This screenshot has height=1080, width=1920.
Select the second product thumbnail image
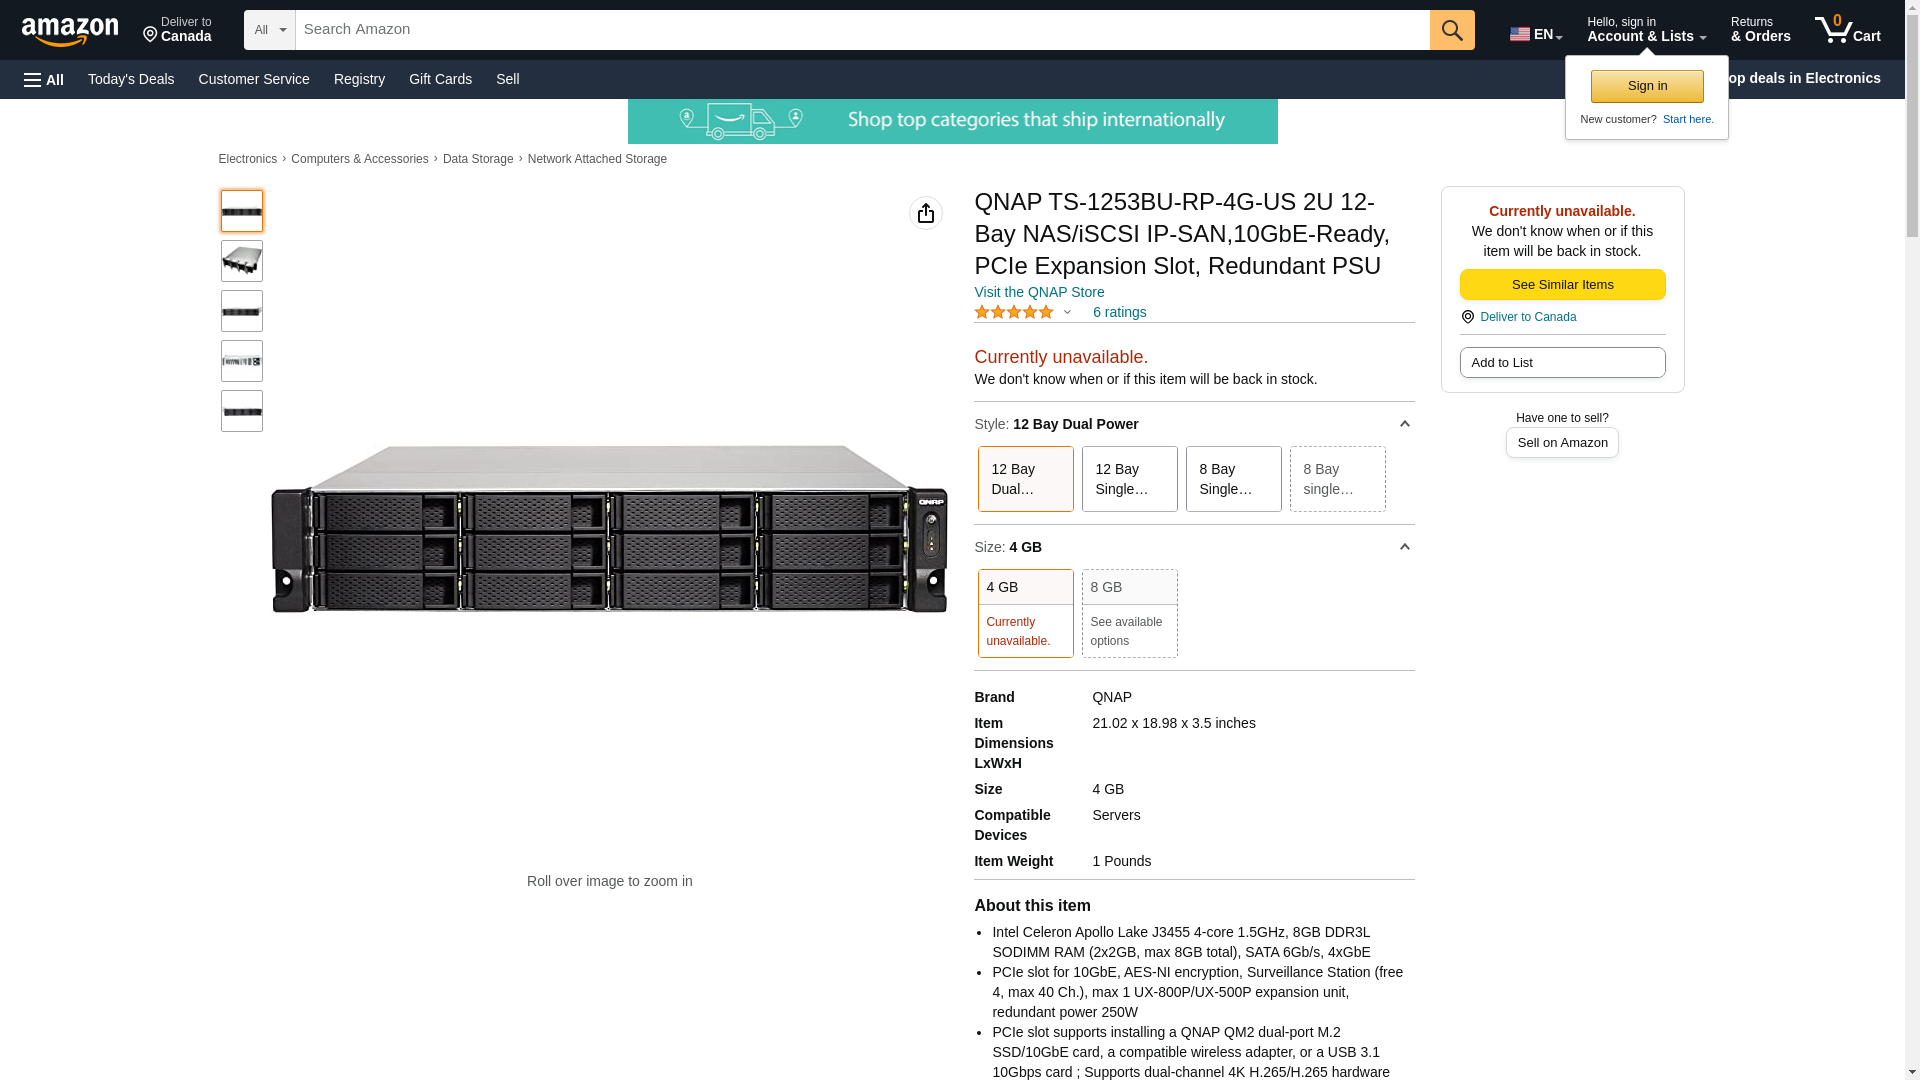tap(242, 261)
